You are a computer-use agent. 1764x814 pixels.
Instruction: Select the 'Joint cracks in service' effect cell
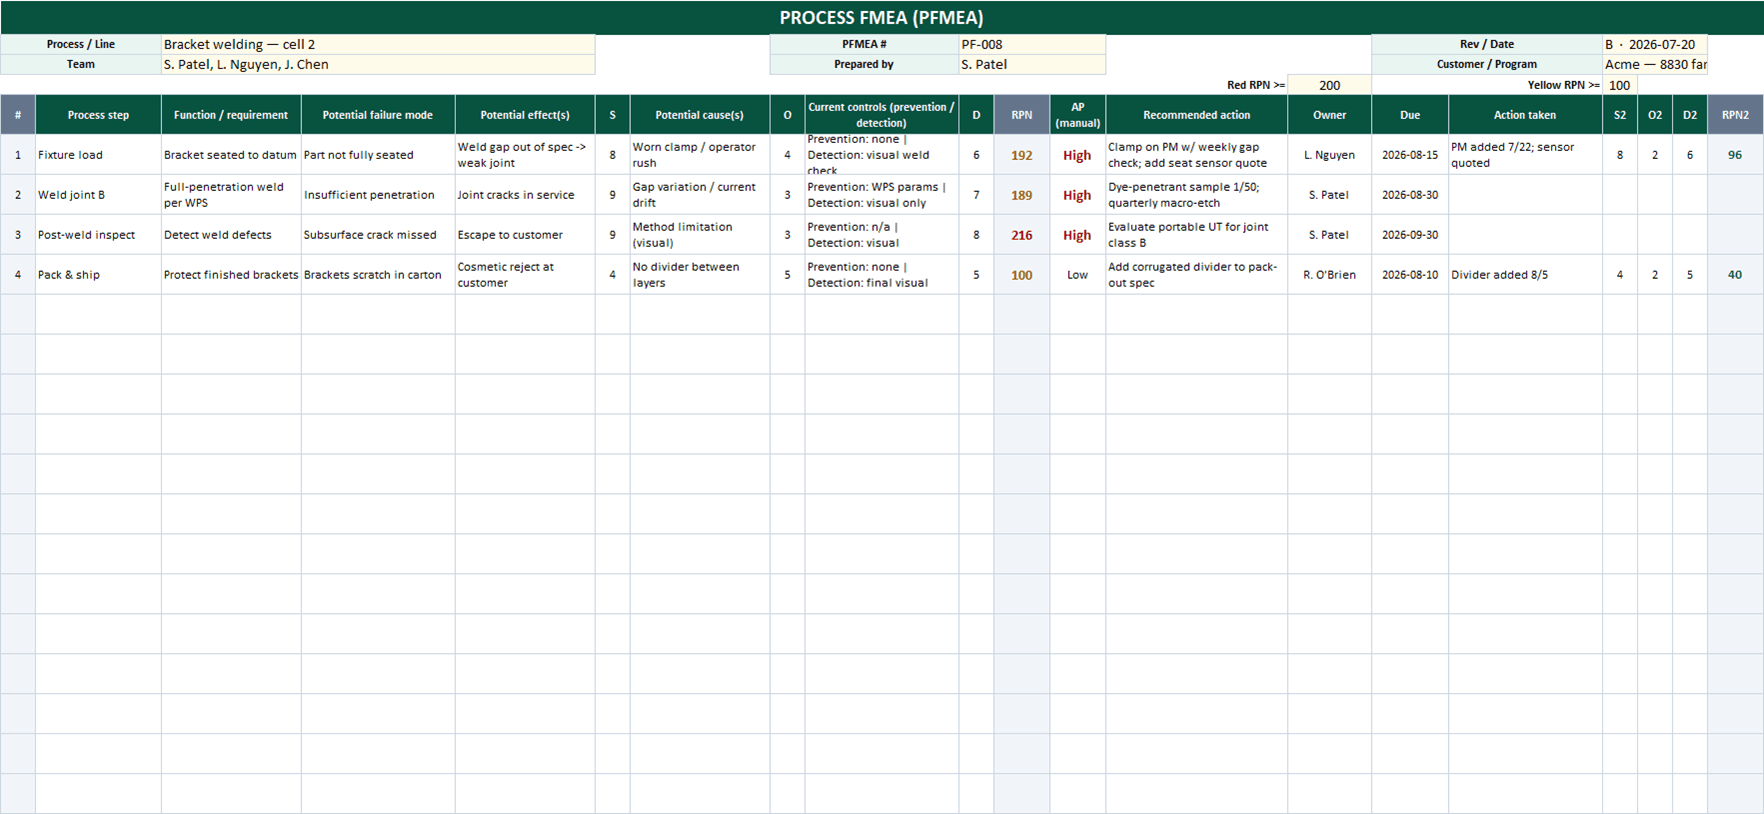525,195
